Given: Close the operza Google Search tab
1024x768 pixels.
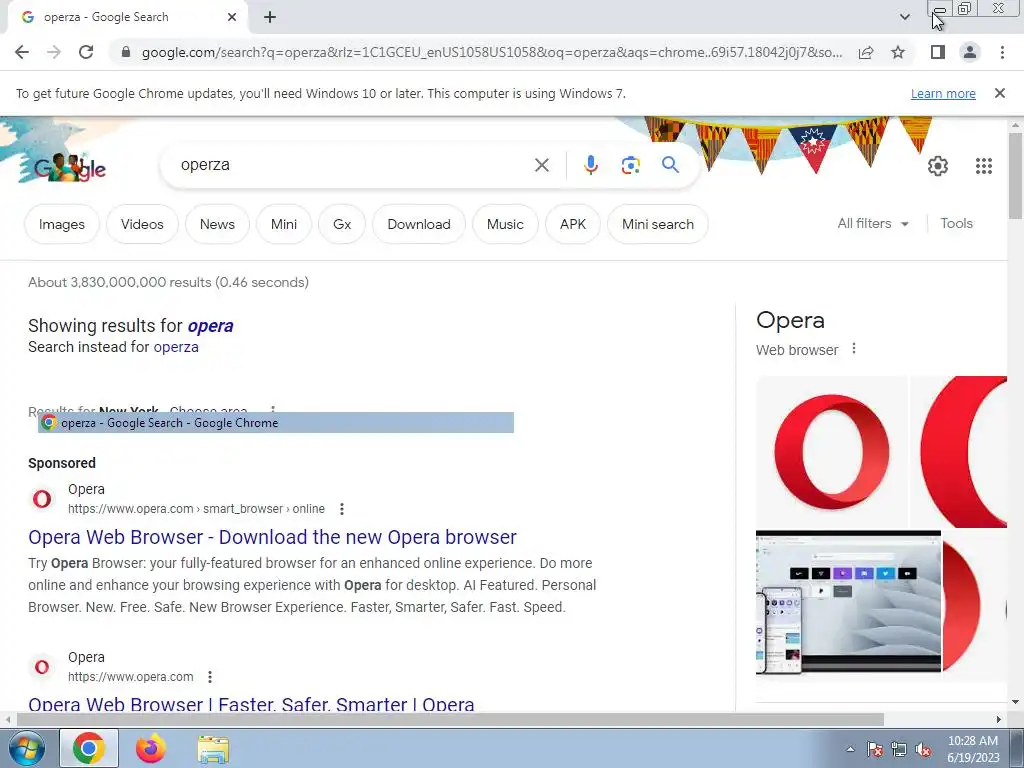Looking at the screenshot, I should [x=232, y=17].
